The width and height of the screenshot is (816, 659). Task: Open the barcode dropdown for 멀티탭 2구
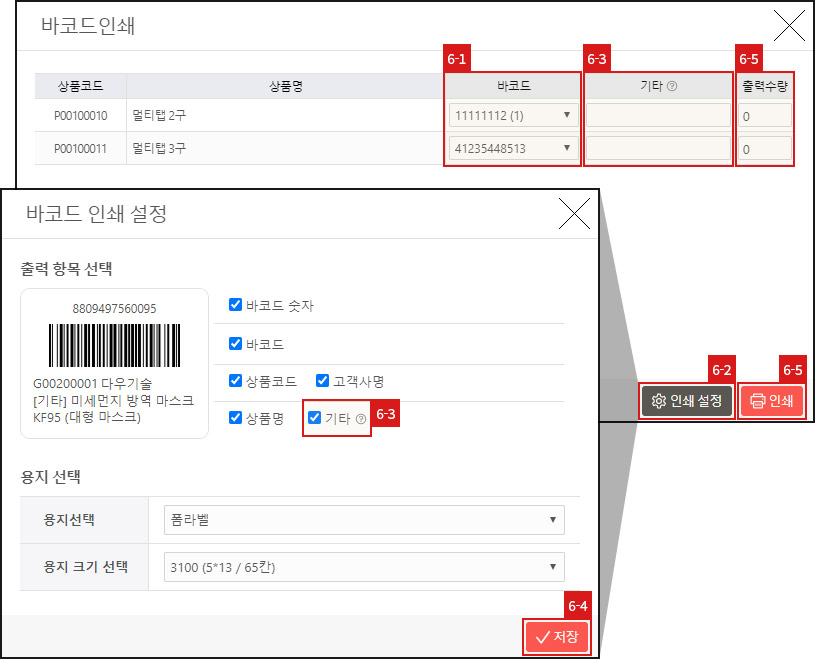tap(512, 116)
